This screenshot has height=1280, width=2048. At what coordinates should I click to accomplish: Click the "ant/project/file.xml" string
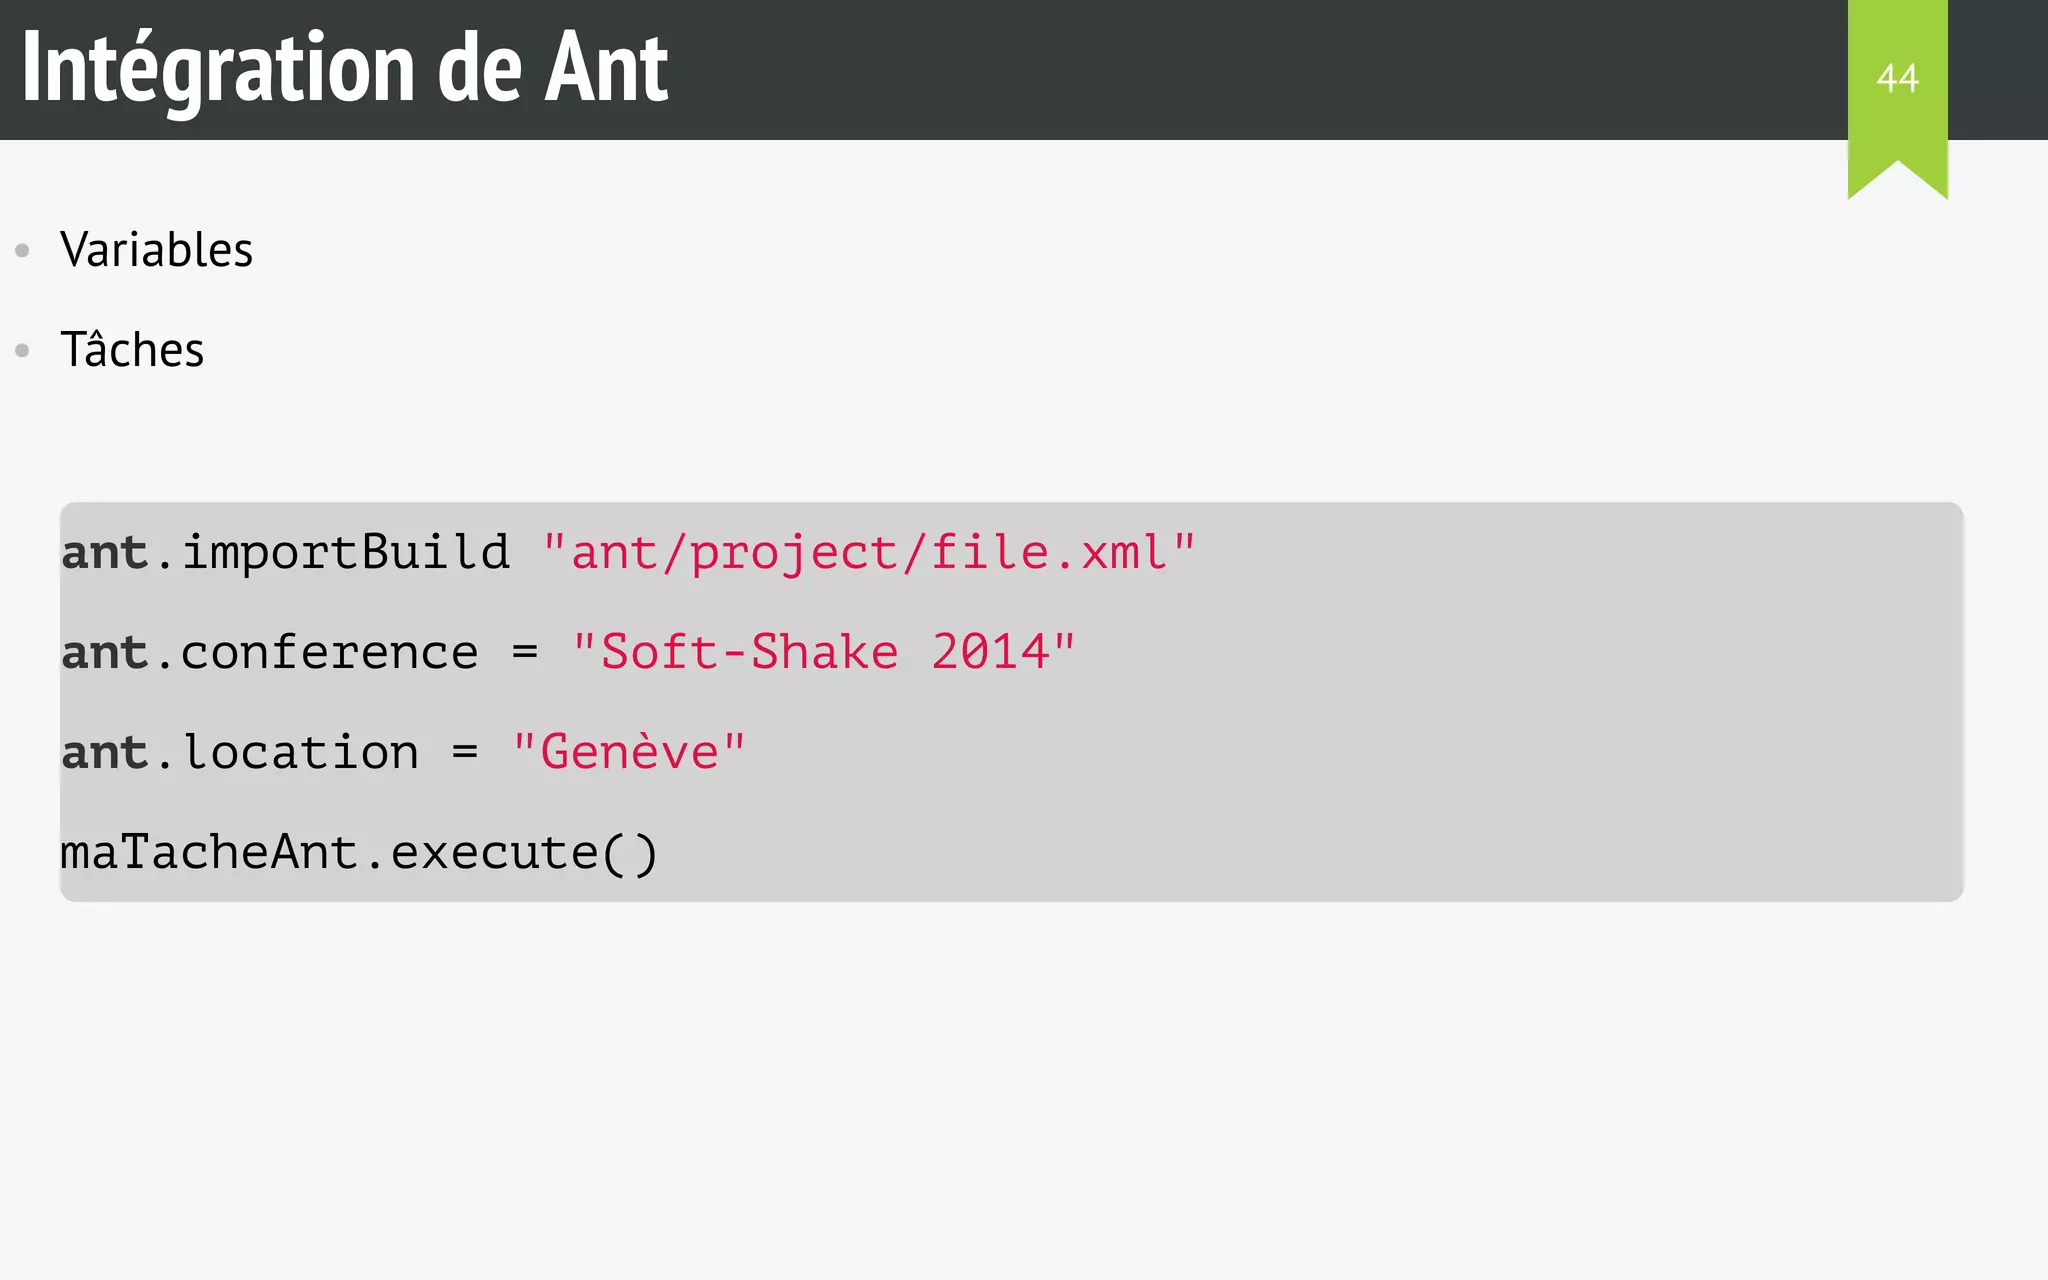[x=868, y=552]
